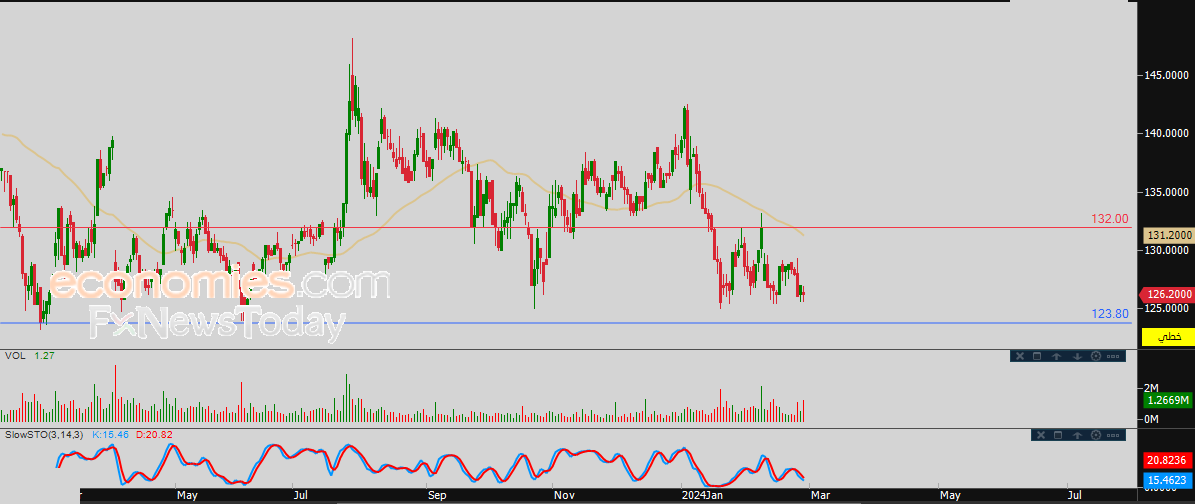Image resolution: width=1195 pixels, height=504 pixels.
Task: Select the 132.00 red resistance line label
Action: click(1110, 219)
